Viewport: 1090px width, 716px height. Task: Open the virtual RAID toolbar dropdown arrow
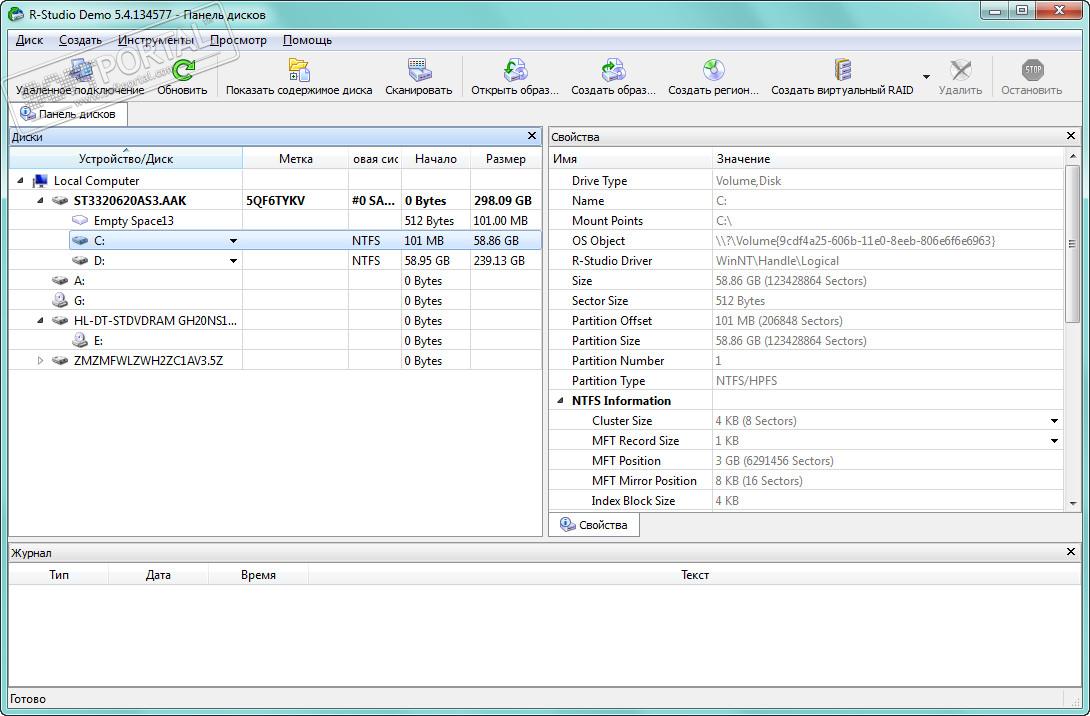click(926, 76)
